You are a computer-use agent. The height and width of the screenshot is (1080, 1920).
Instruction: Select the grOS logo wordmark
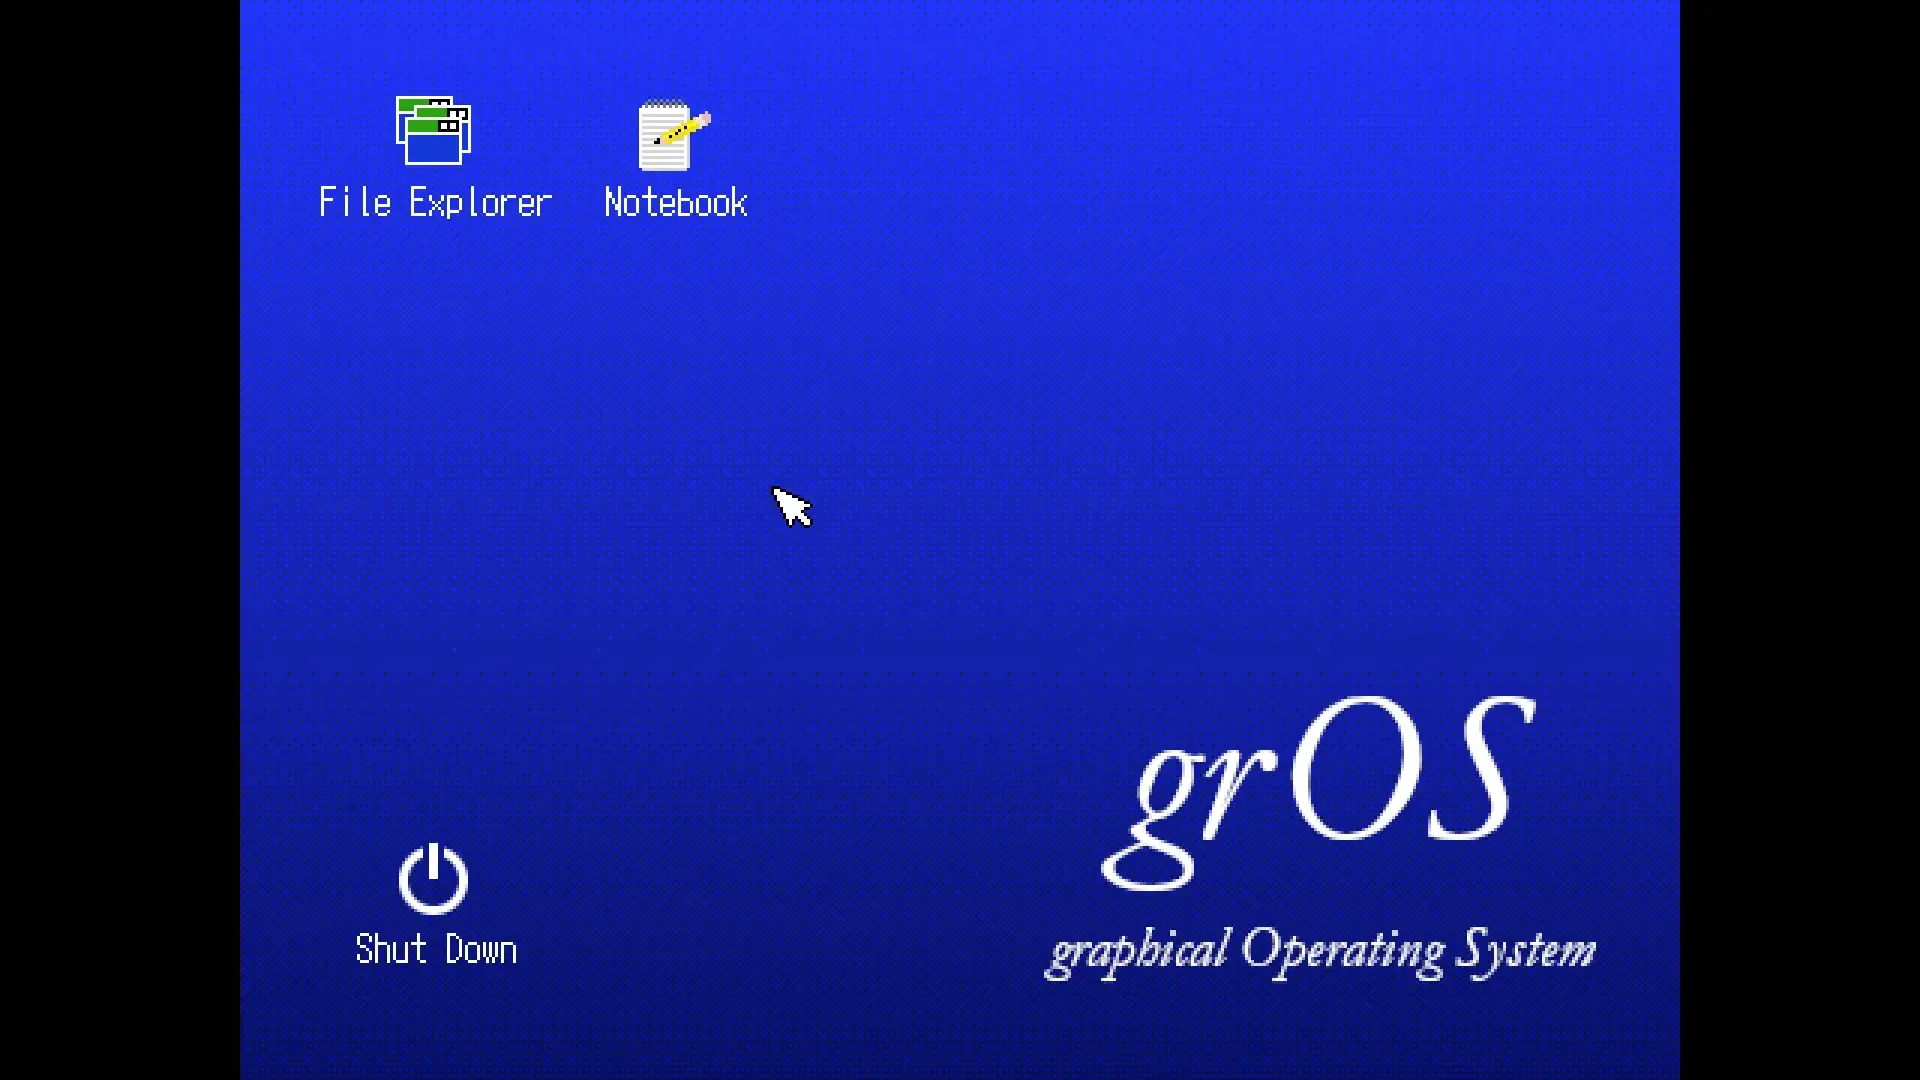pos(1320,790)
